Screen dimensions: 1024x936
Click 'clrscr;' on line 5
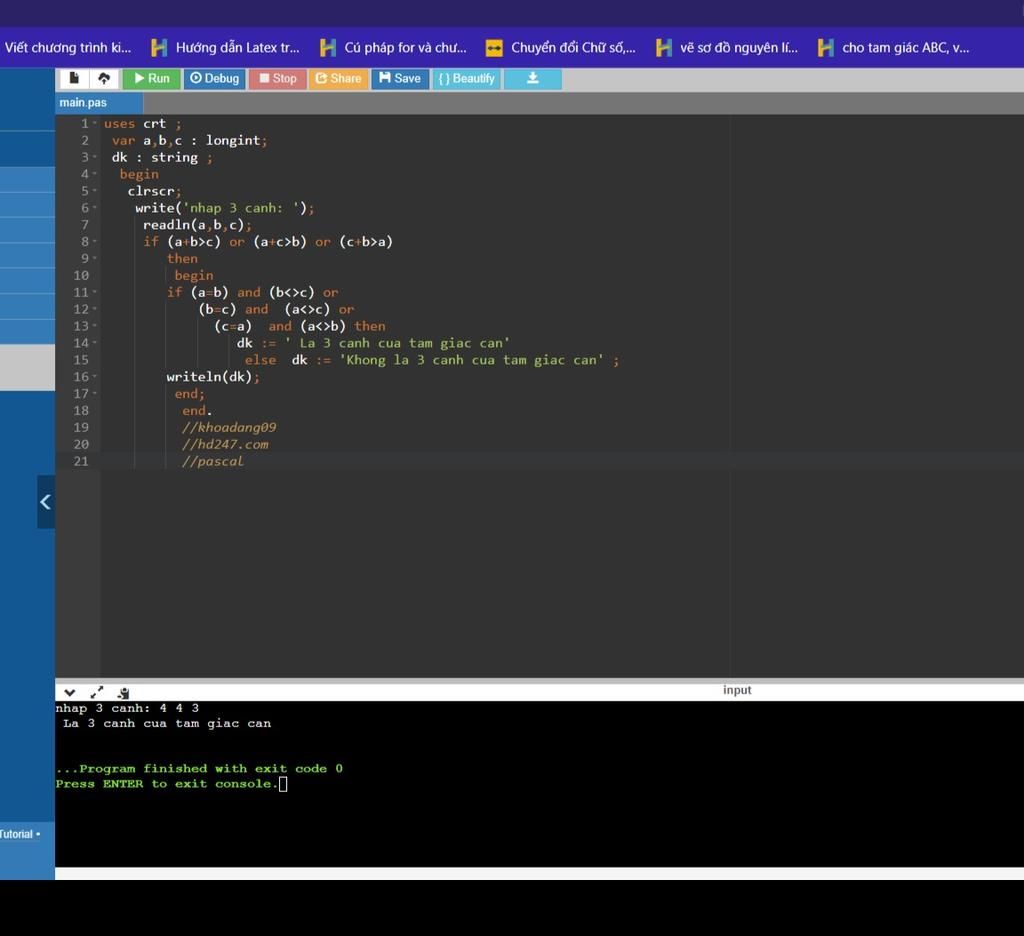[x=154, y=191]
